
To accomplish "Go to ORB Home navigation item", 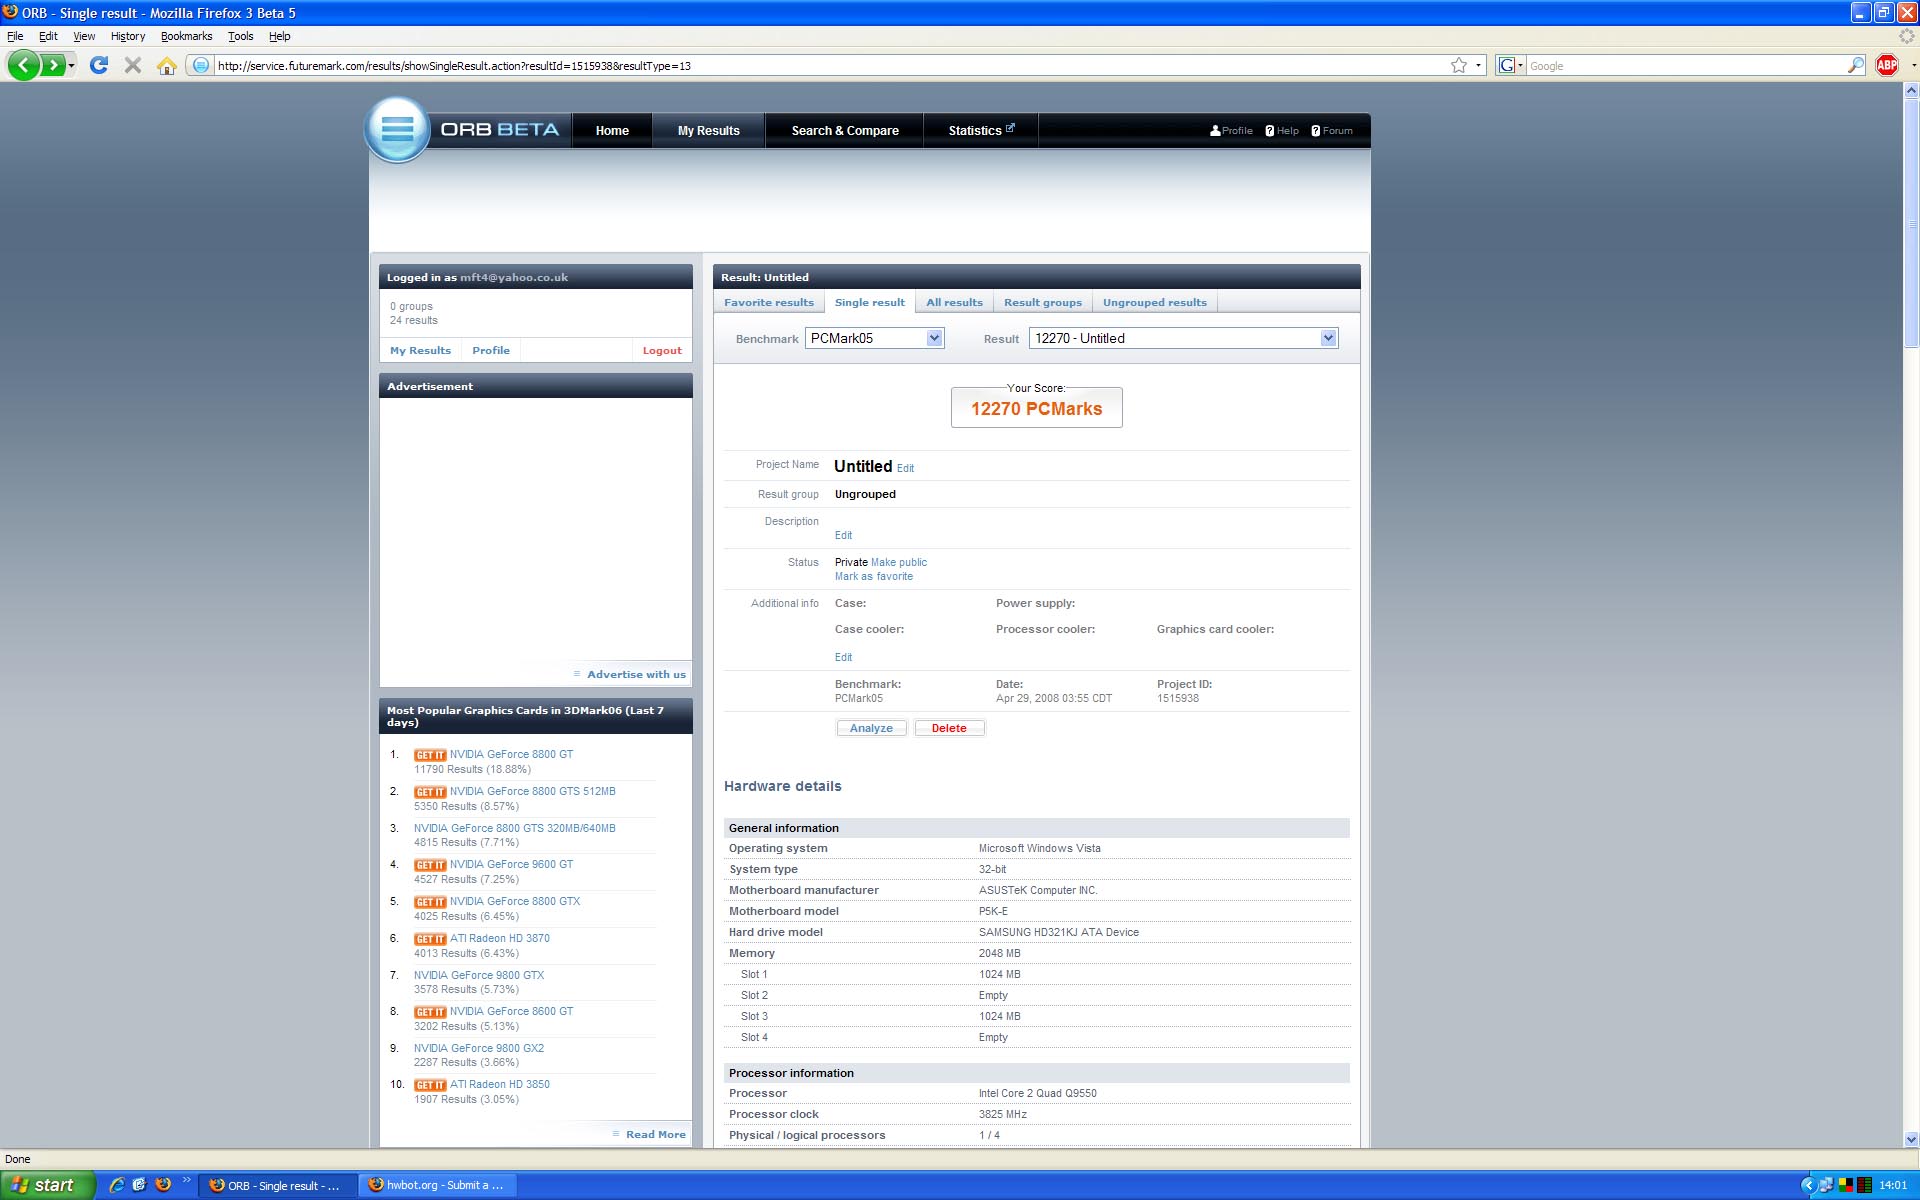I will coord(612,131).
